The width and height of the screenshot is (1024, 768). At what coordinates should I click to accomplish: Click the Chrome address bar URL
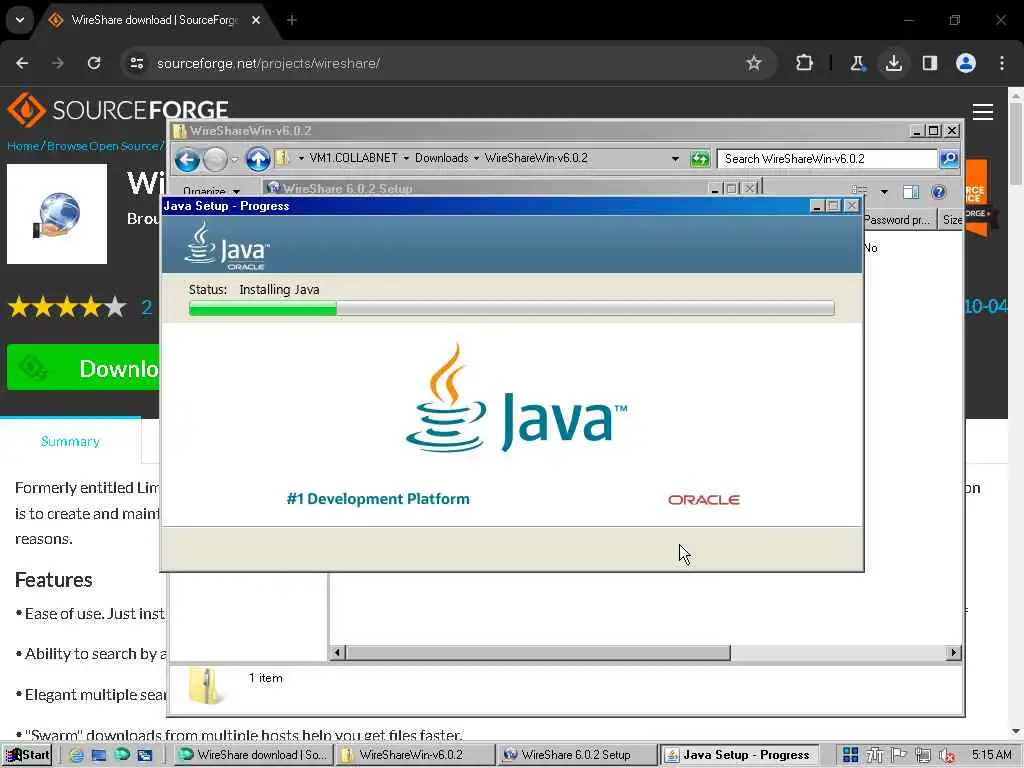pos(268,63)
